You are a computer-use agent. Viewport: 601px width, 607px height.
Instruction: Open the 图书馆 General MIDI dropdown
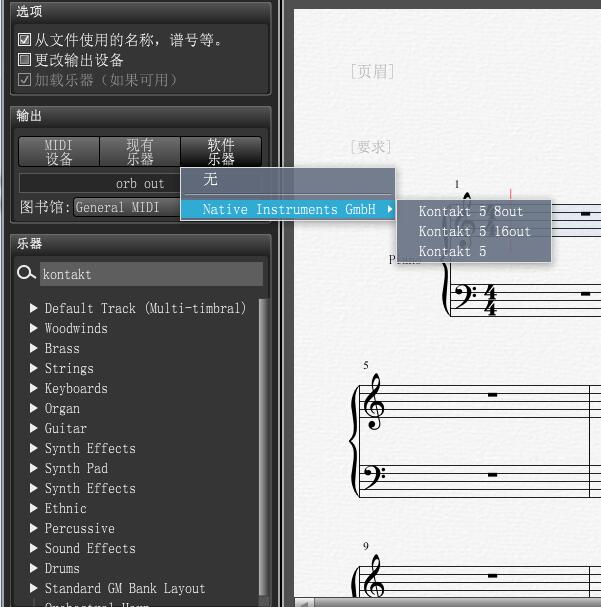point(125,207)
